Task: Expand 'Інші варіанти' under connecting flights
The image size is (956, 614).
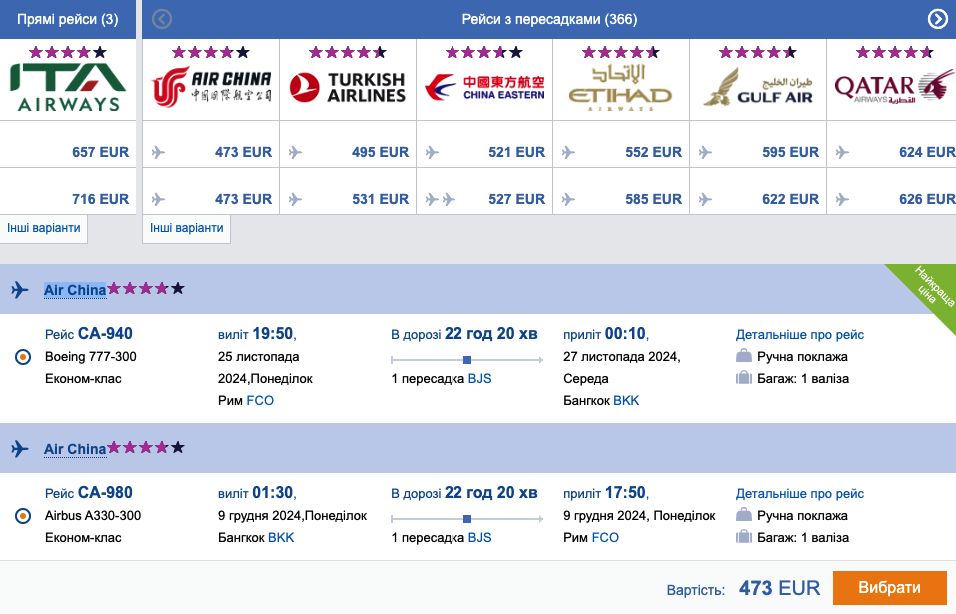Action: (x=187, y=228)
